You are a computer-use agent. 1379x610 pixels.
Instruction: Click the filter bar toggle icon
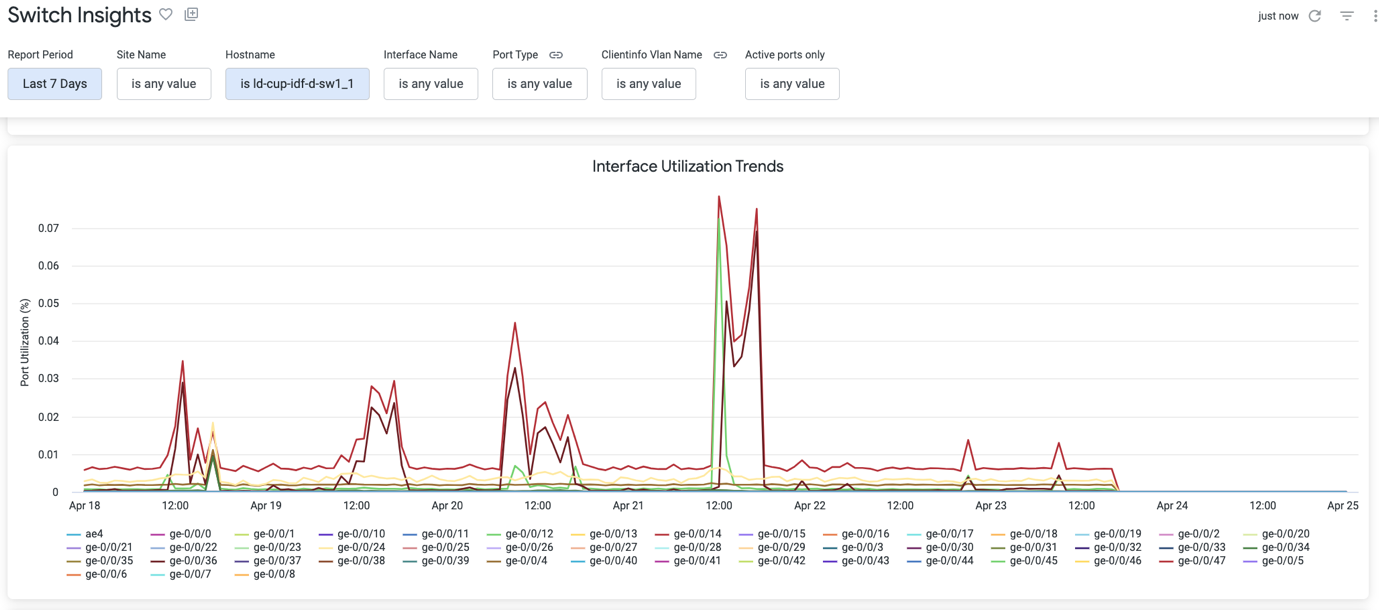click(1347, 16)
